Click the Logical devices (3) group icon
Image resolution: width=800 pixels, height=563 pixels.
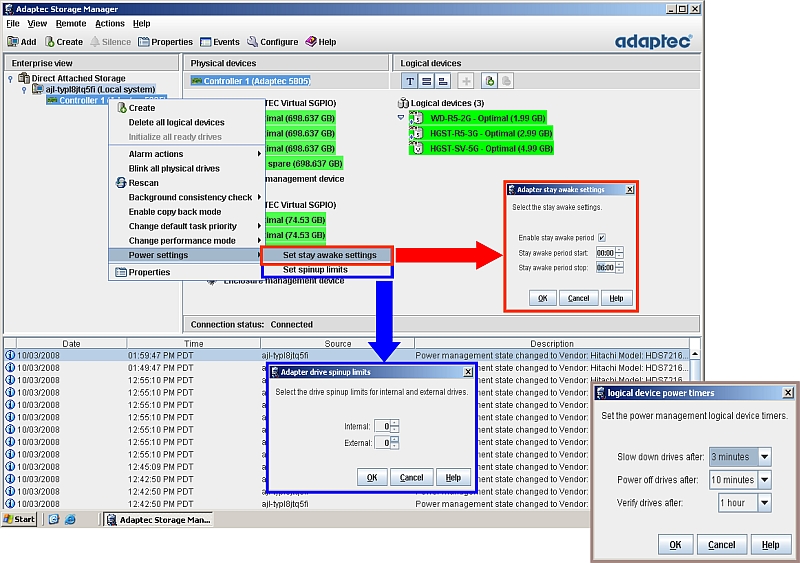[x=403, y=103]
